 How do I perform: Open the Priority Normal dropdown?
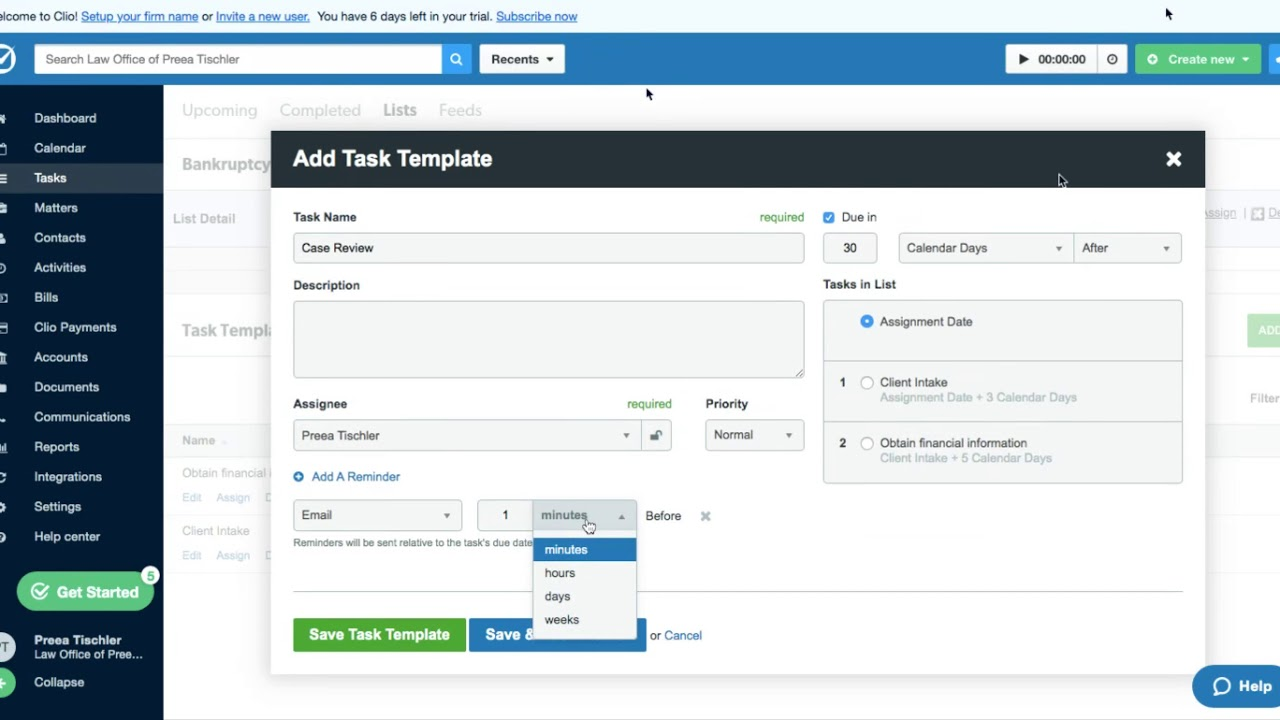pyautogui.click(x=754, y=435)
